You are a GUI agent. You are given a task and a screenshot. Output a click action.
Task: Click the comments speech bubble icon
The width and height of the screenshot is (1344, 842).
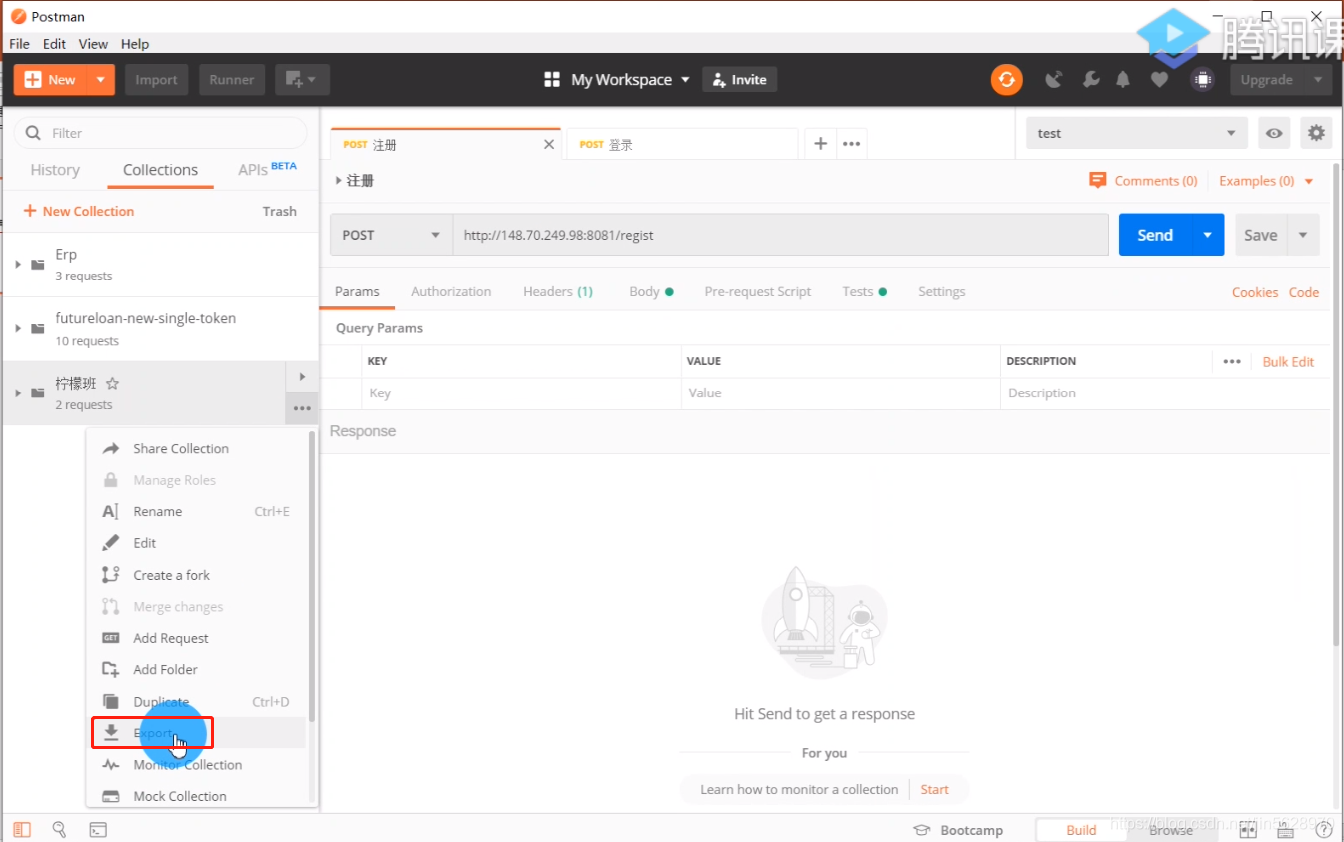(1098, 180)
